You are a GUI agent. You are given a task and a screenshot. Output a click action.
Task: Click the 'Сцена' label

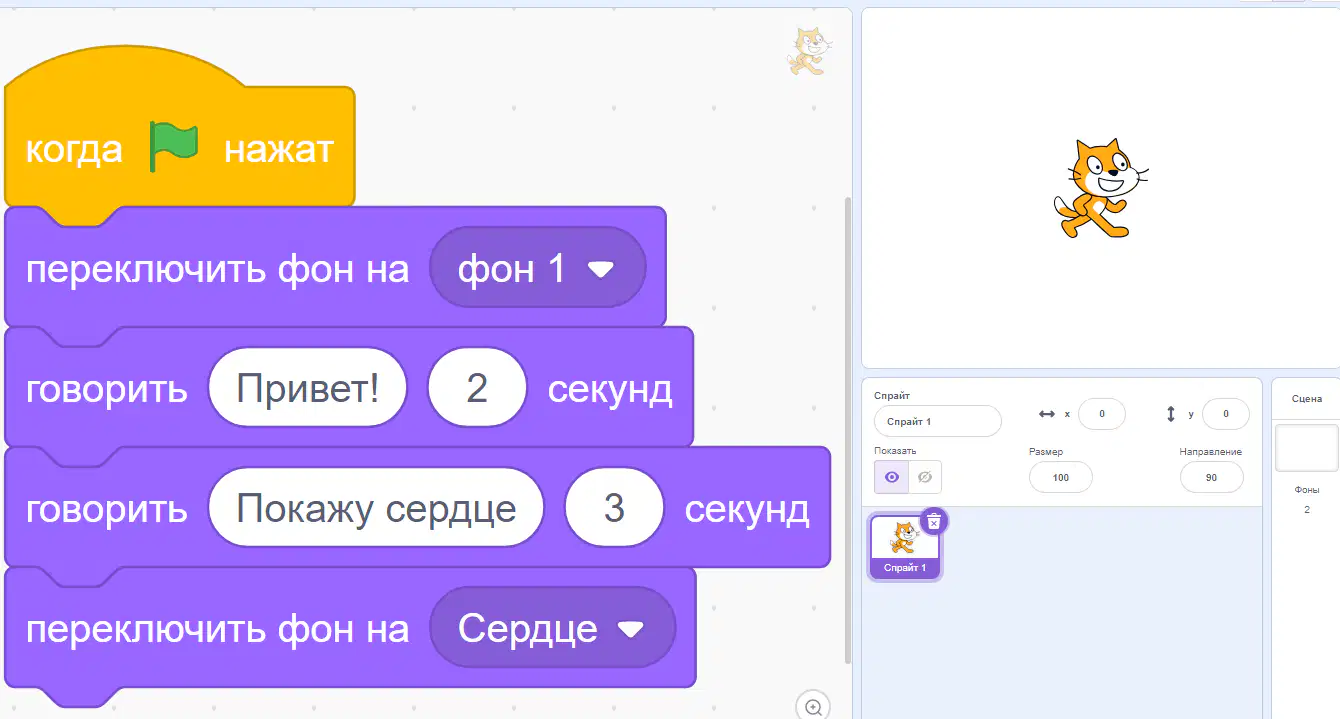1306,398
